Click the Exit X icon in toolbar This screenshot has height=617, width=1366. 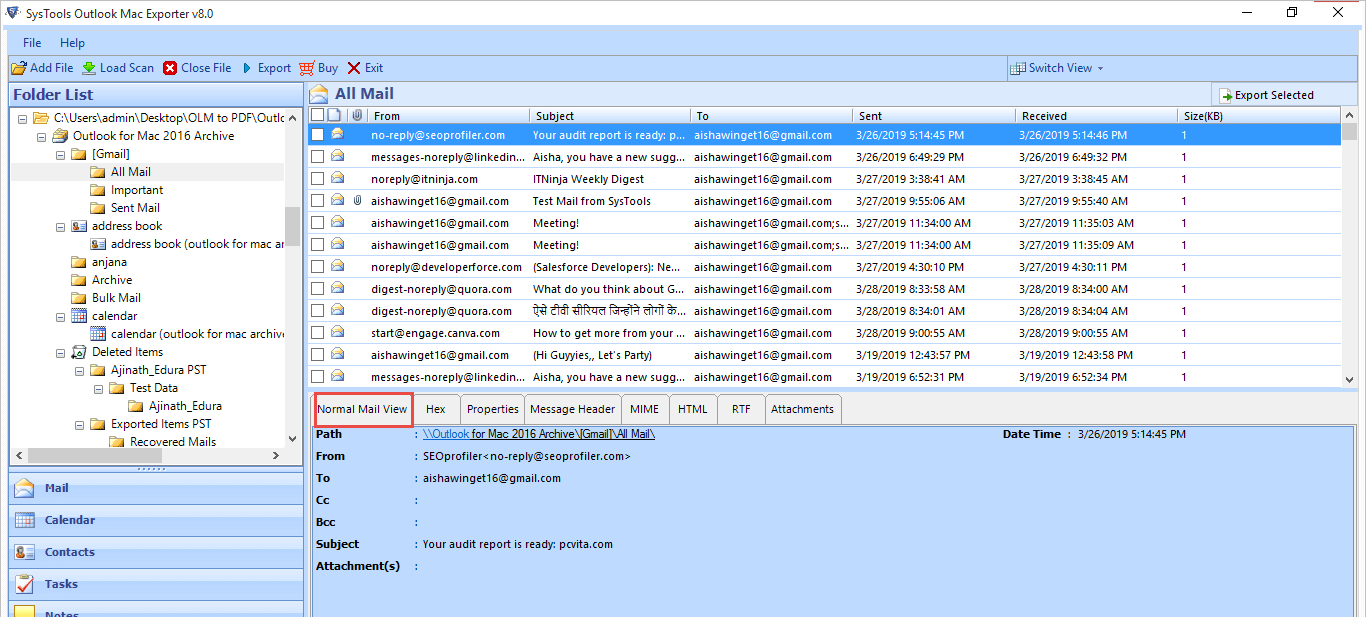[x=354, y=68]
